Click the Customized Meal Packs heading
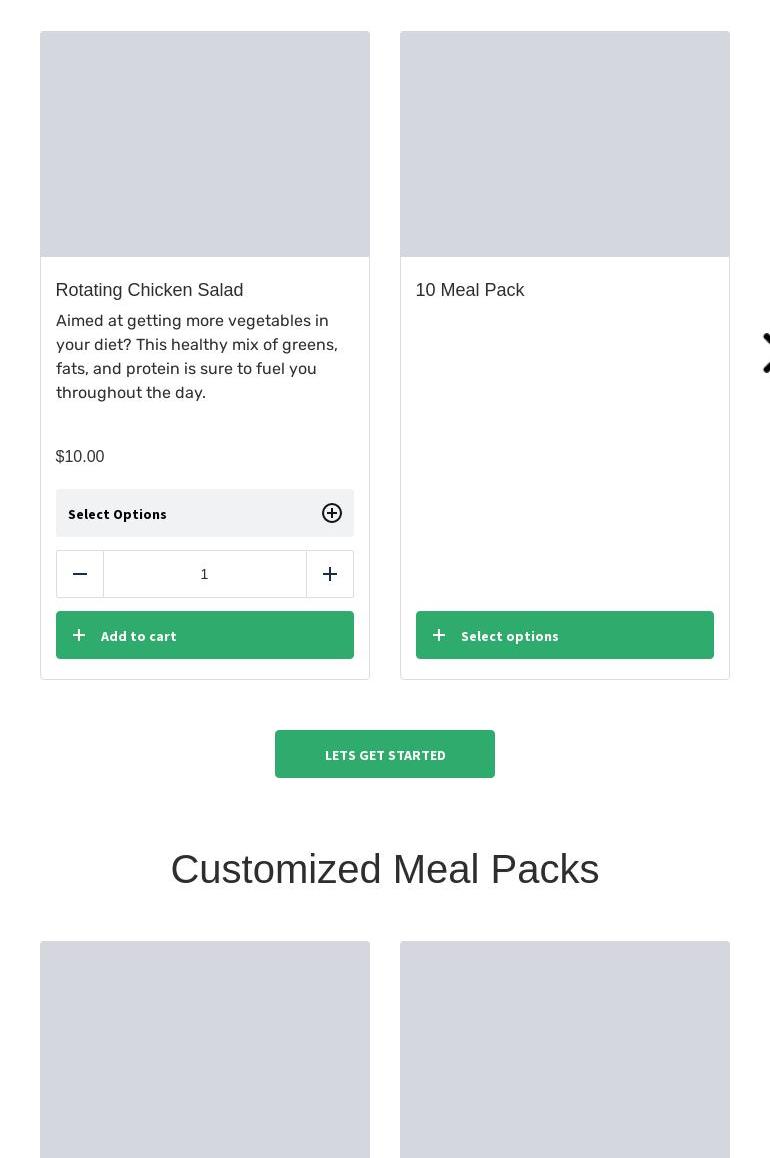 coord(385,869)
